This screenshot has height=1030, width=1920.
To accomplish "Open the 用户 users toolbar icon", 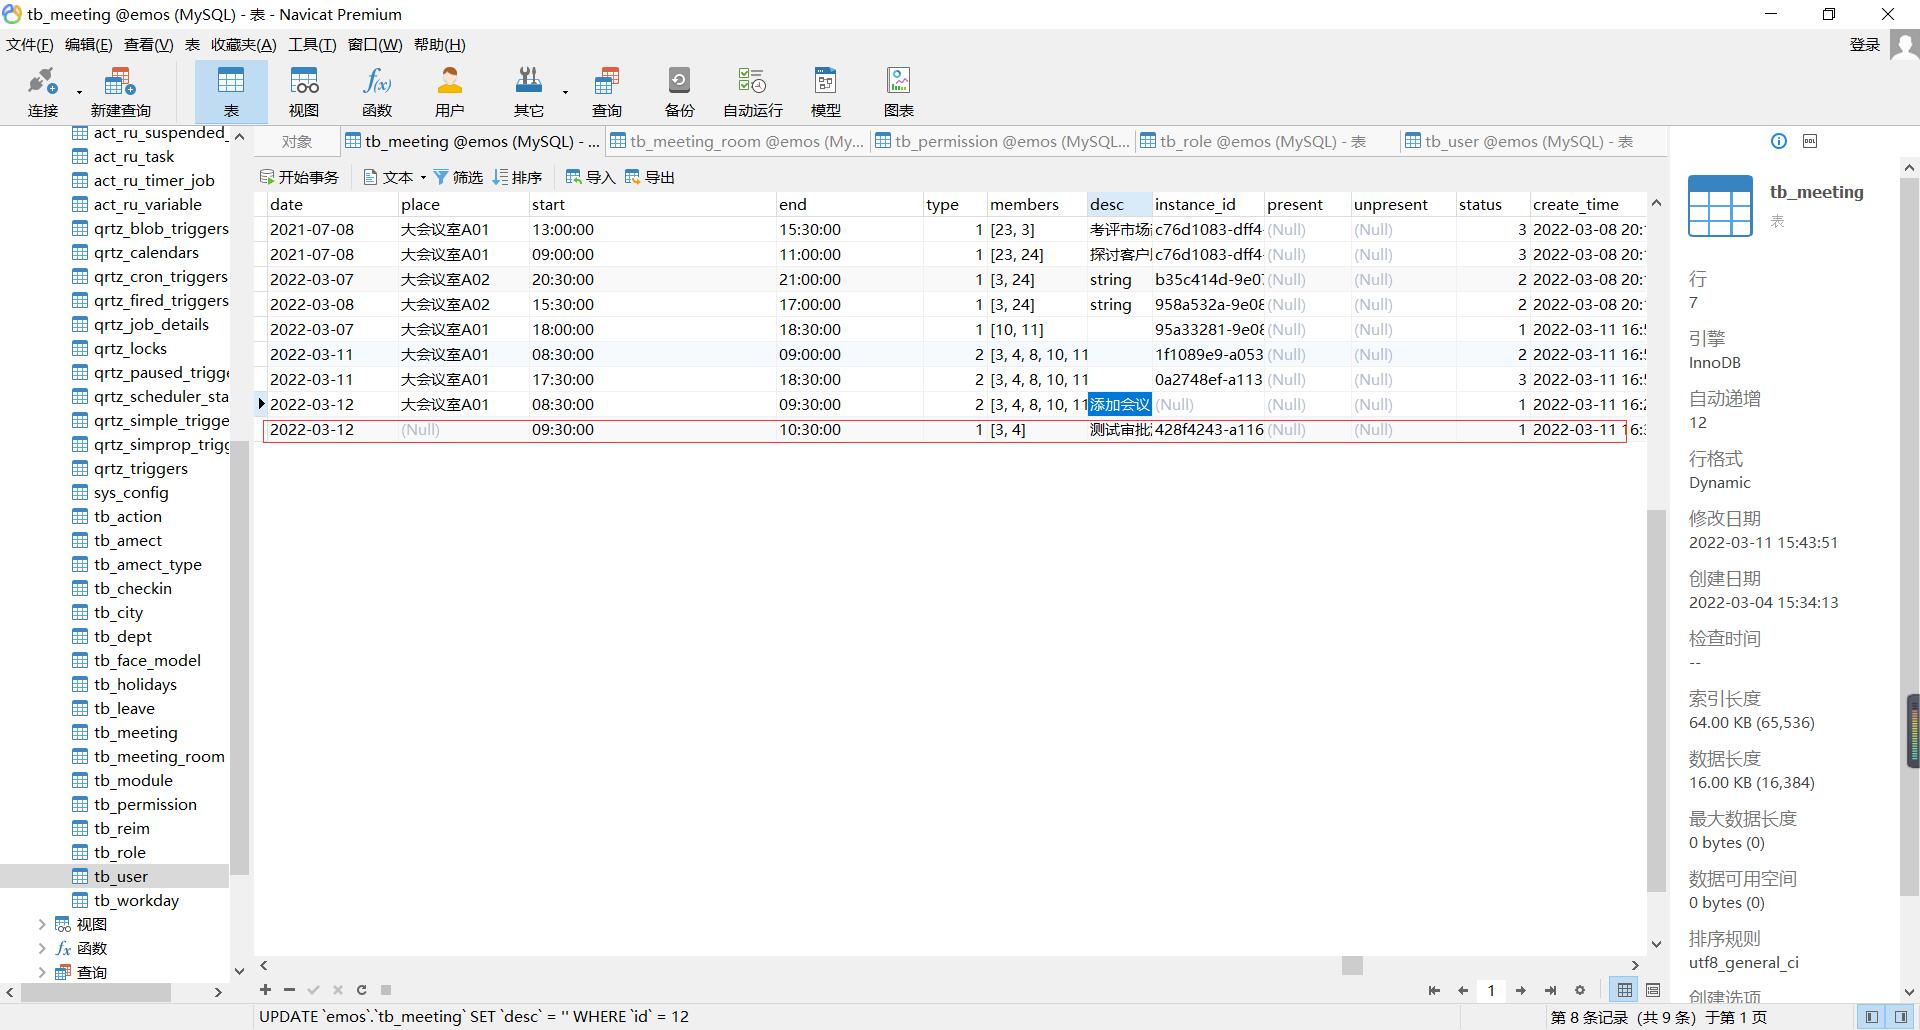I will coord(450,92).
